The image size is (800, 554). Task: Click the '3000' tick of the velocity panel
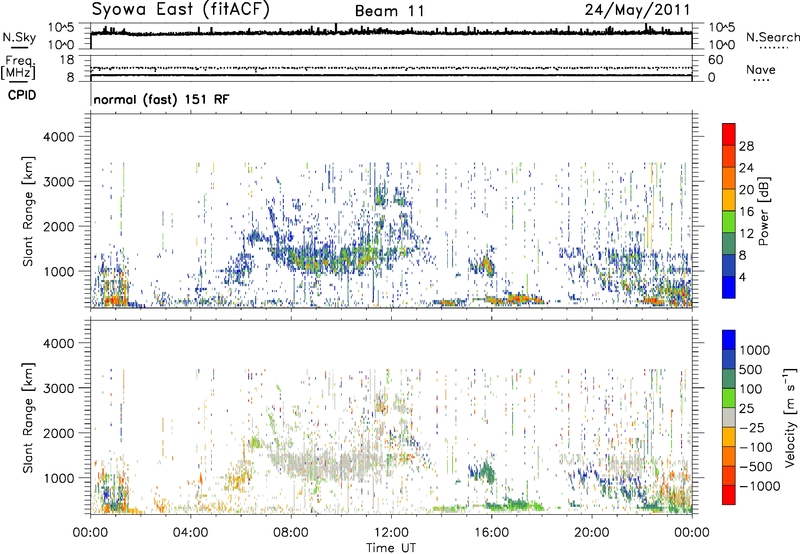(x=59, y=388)
